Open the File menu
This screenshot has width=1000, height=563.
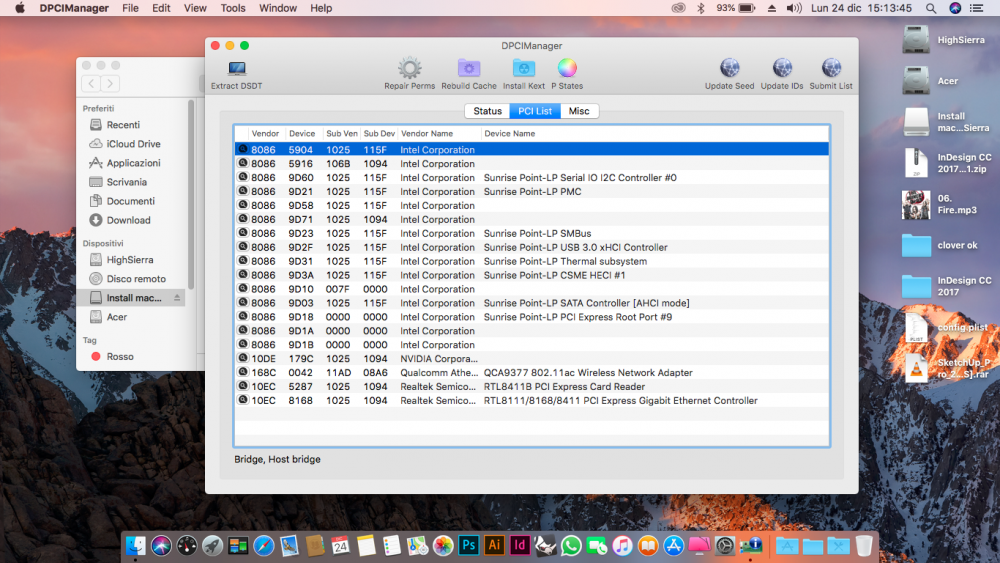(130, 8)
